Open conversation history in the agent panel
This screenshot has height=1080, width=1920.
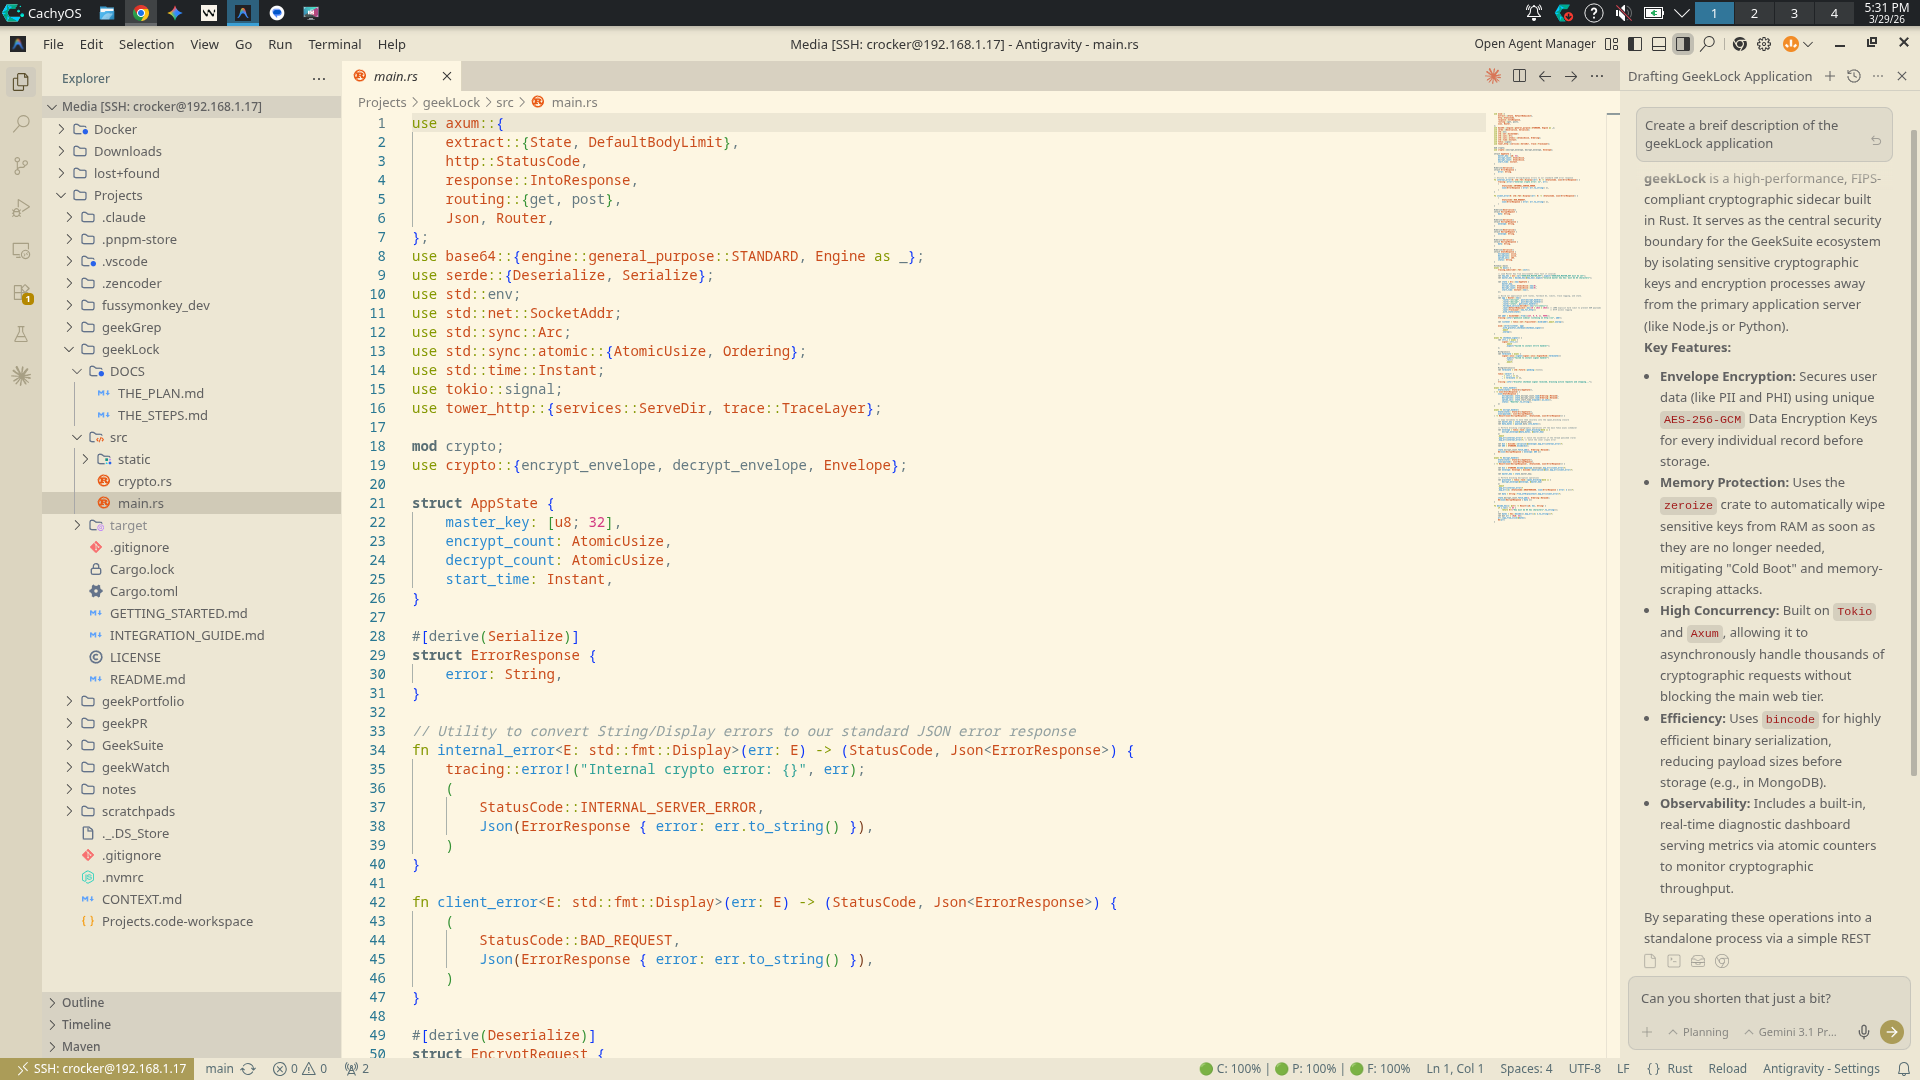pos(1856,76)
